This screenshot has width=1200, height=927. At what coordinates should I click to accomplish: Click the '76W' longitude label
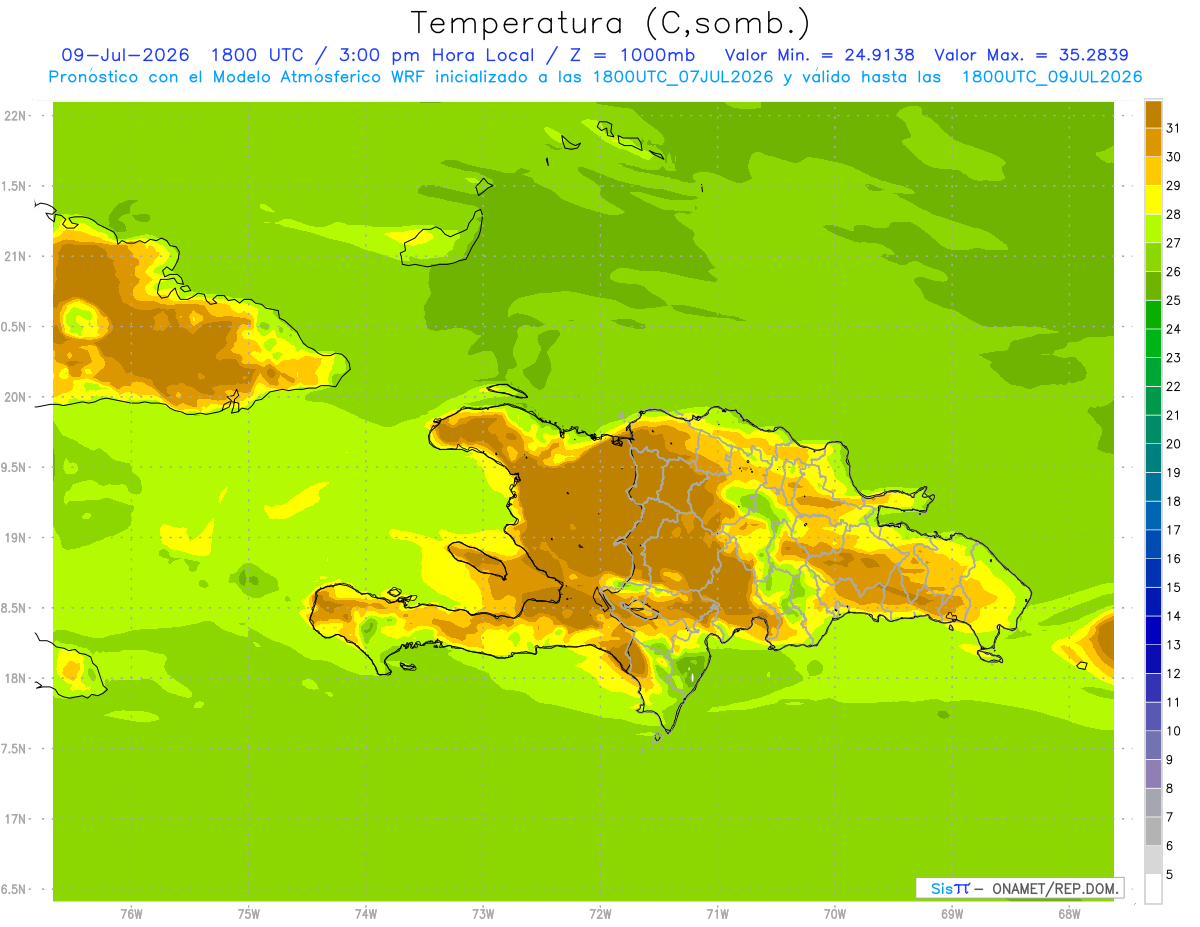131,914
